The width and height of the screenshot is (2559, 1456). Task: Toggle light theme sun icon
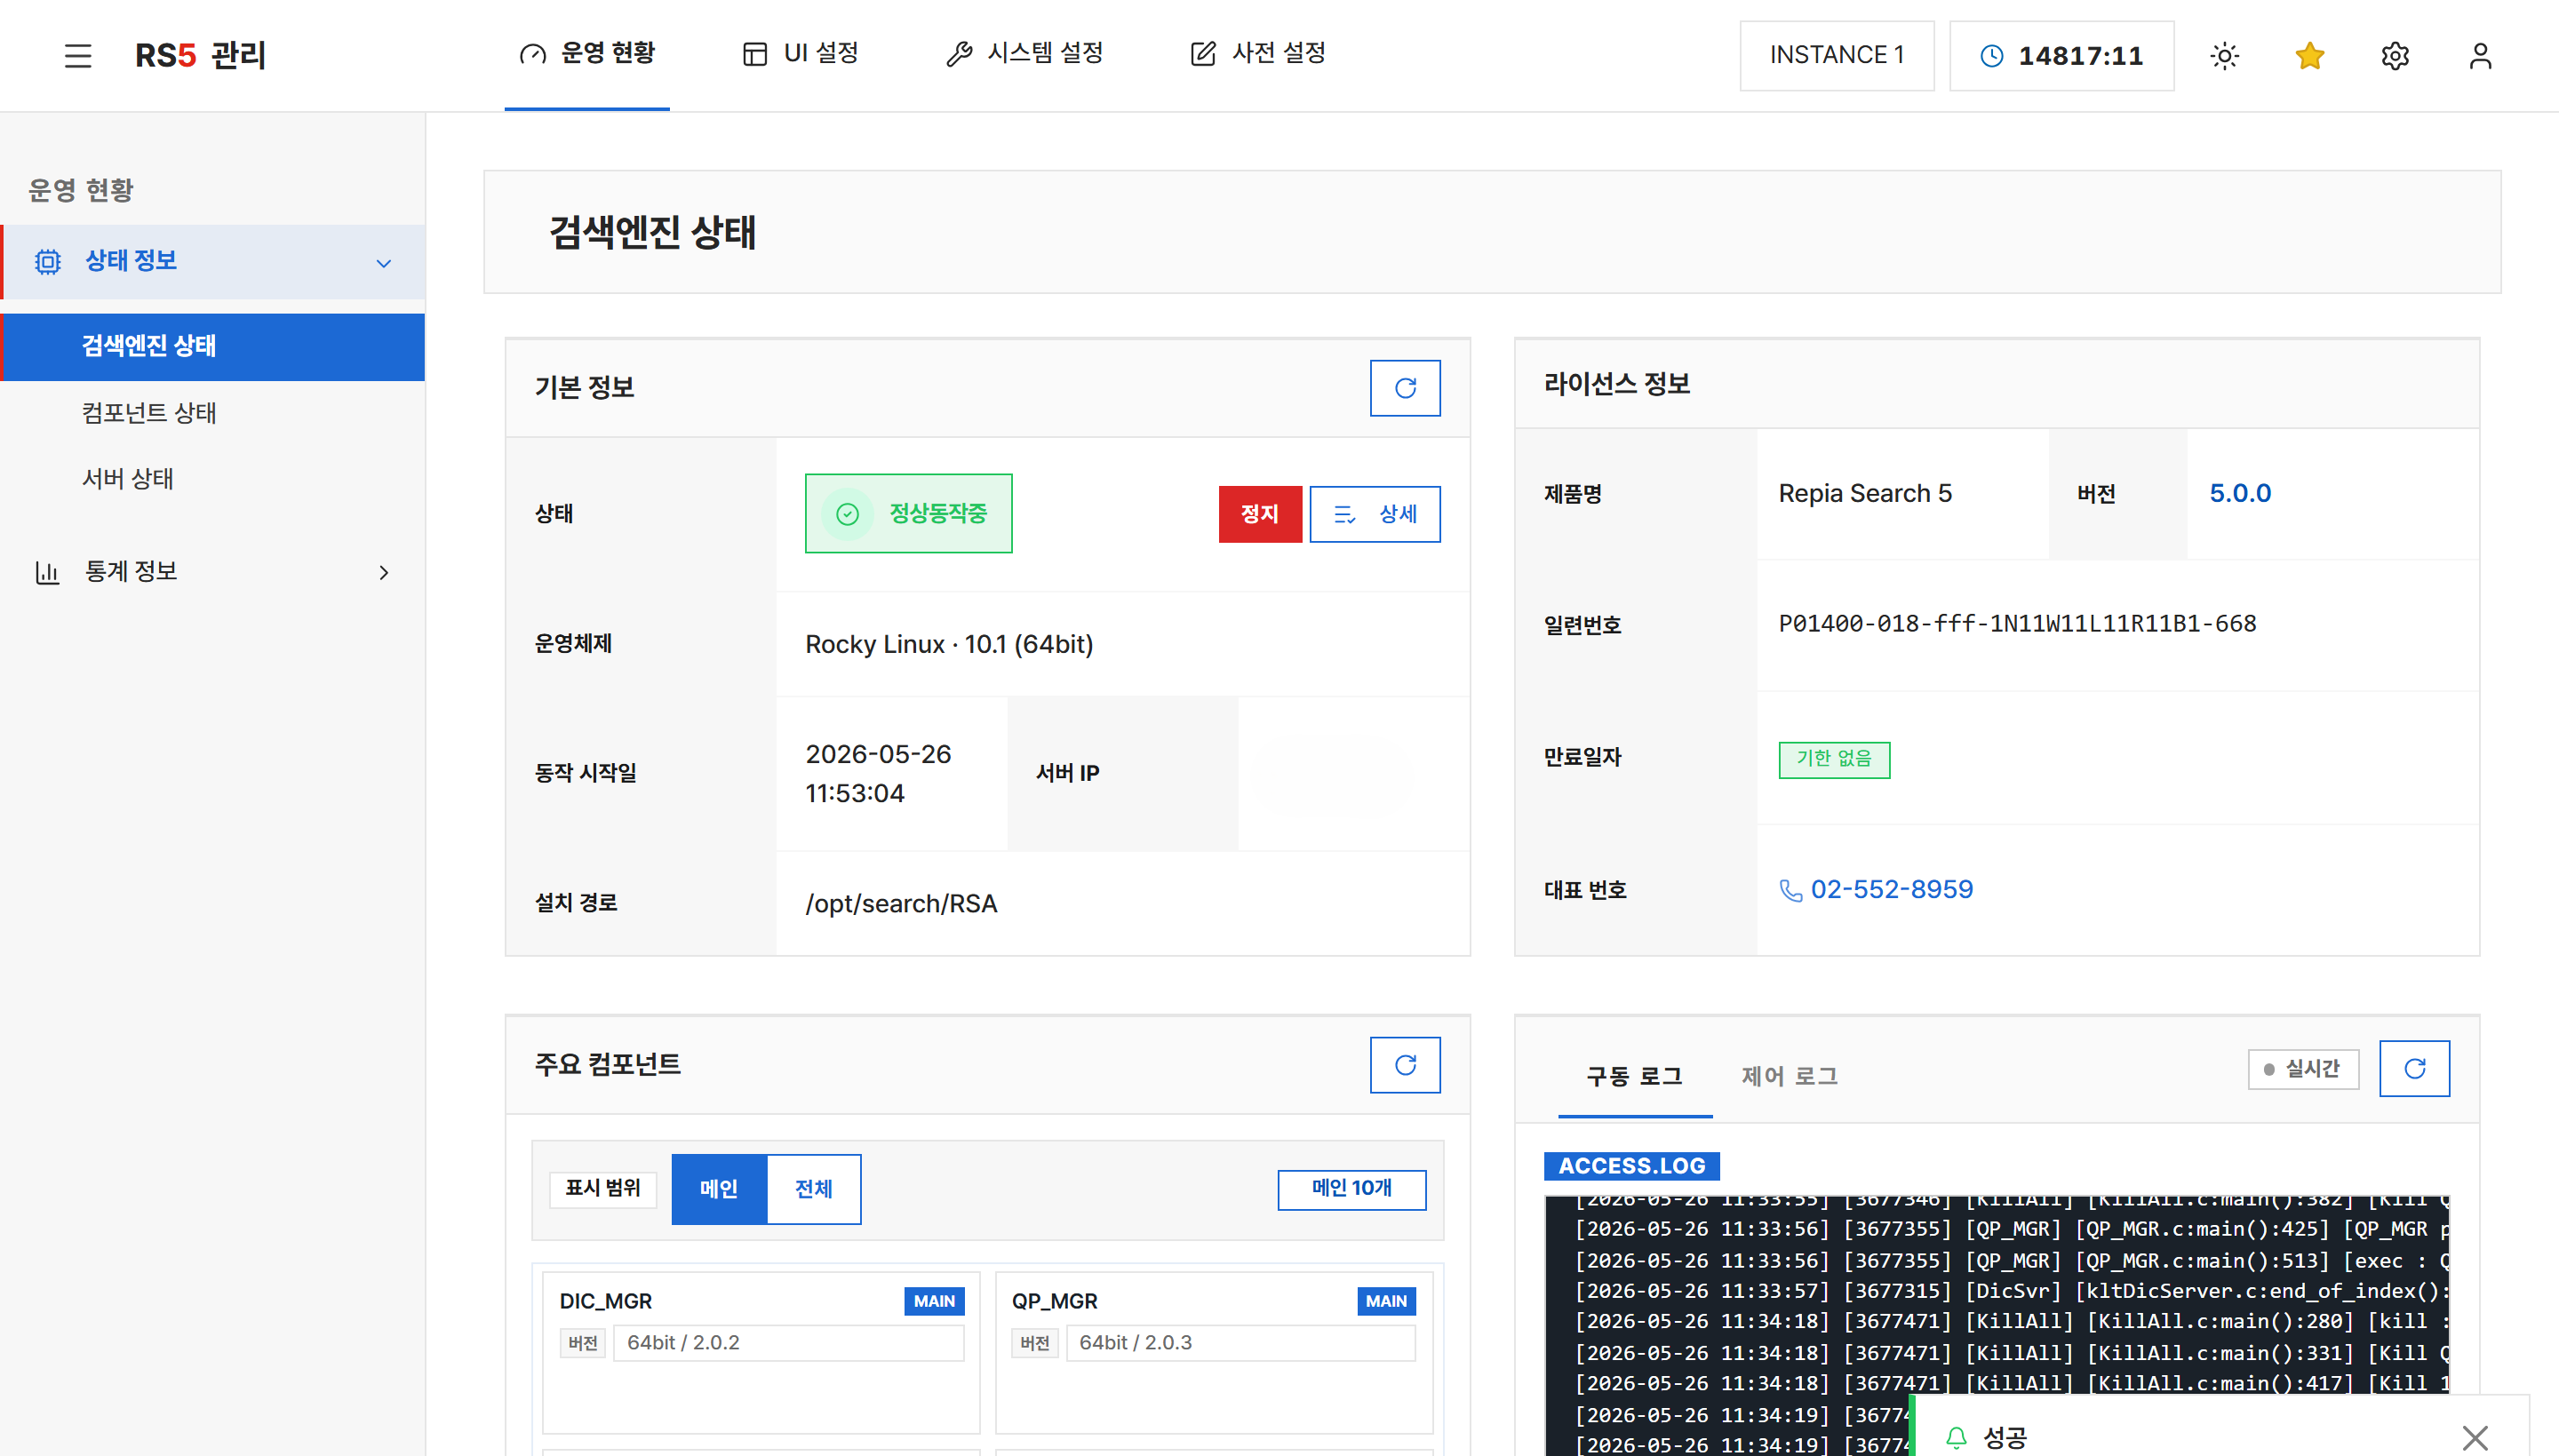pyautogui.click(x=2224, y=56)
